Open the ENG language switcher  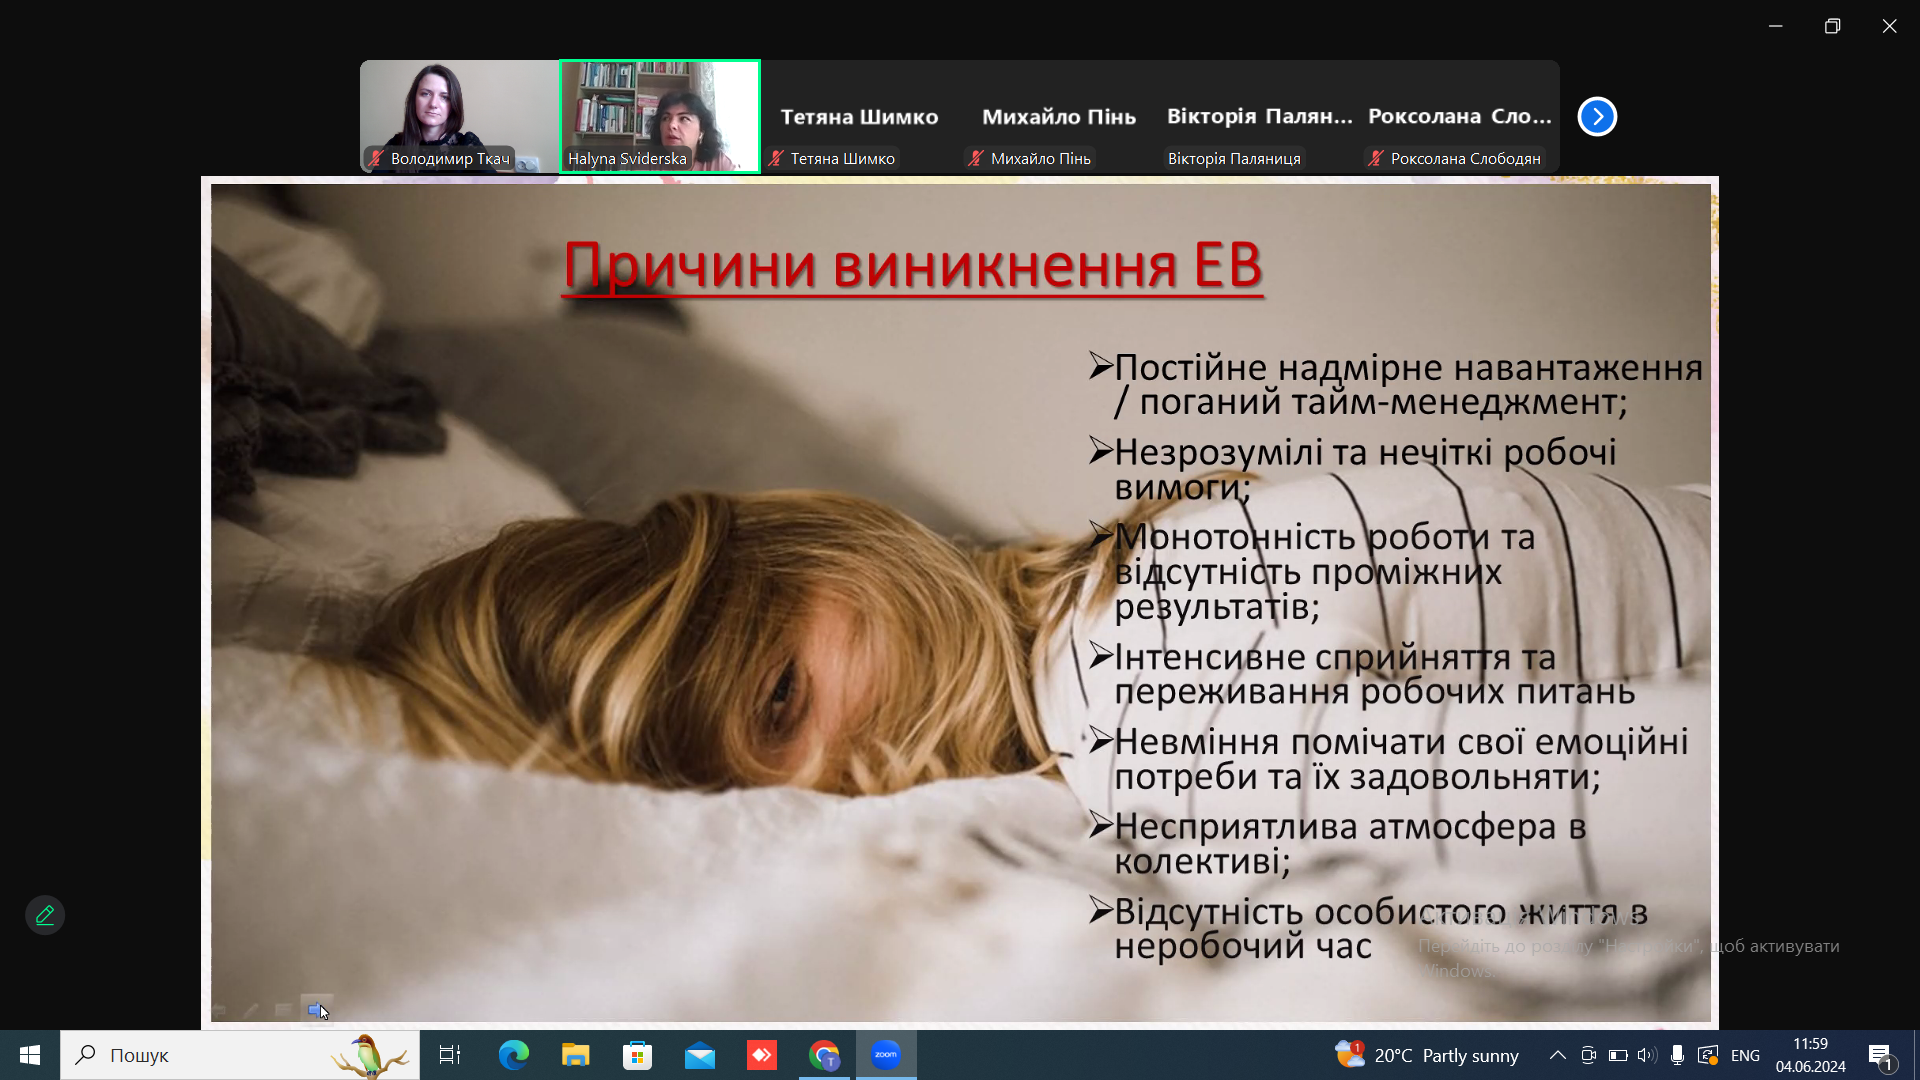(x=1745, y=1055)
